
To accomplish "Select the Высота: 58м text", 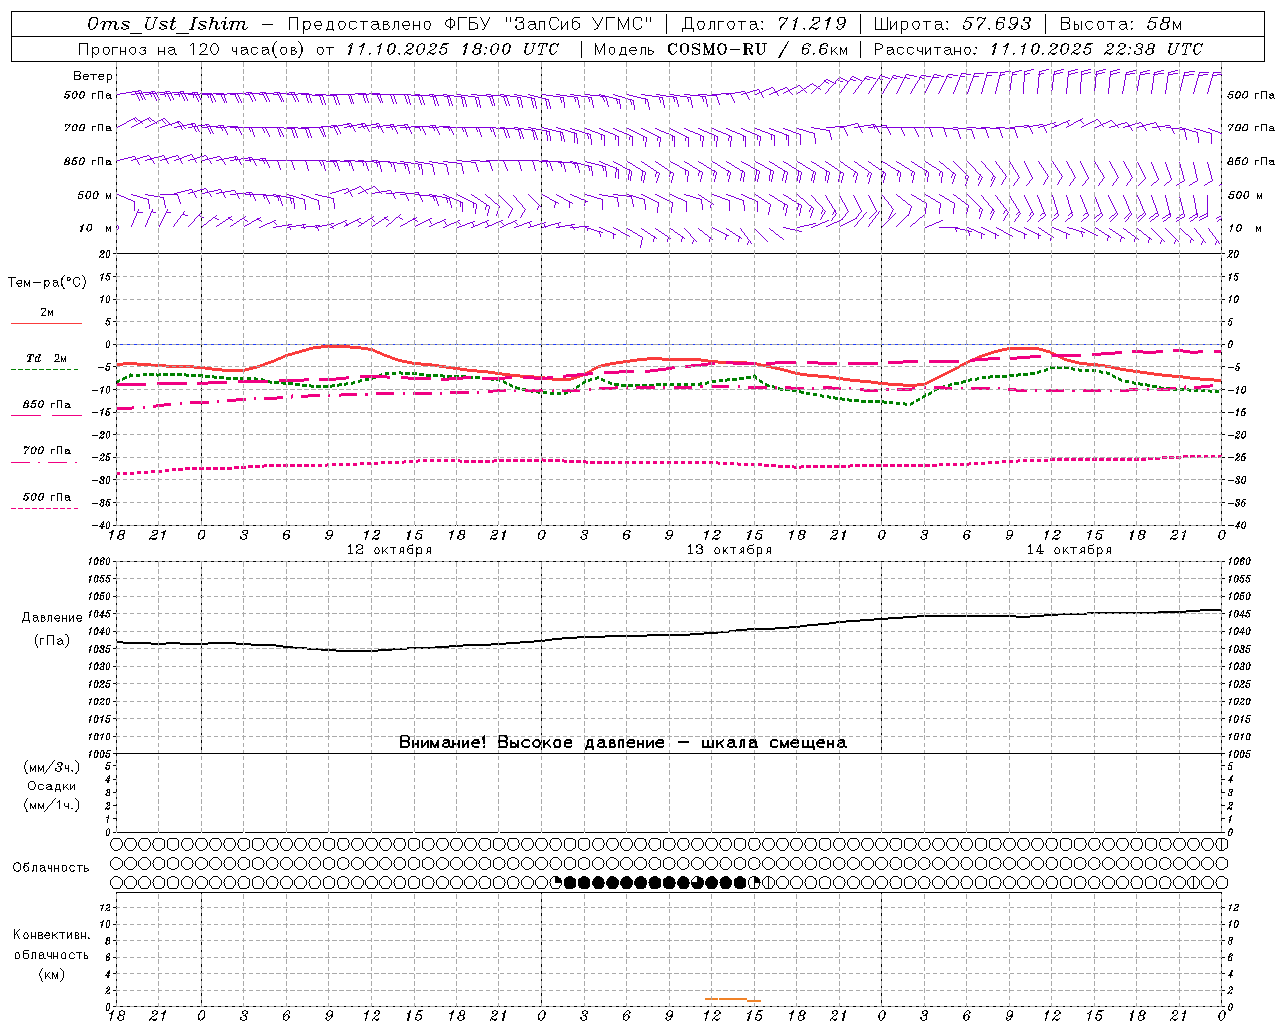I will 1120,24.
